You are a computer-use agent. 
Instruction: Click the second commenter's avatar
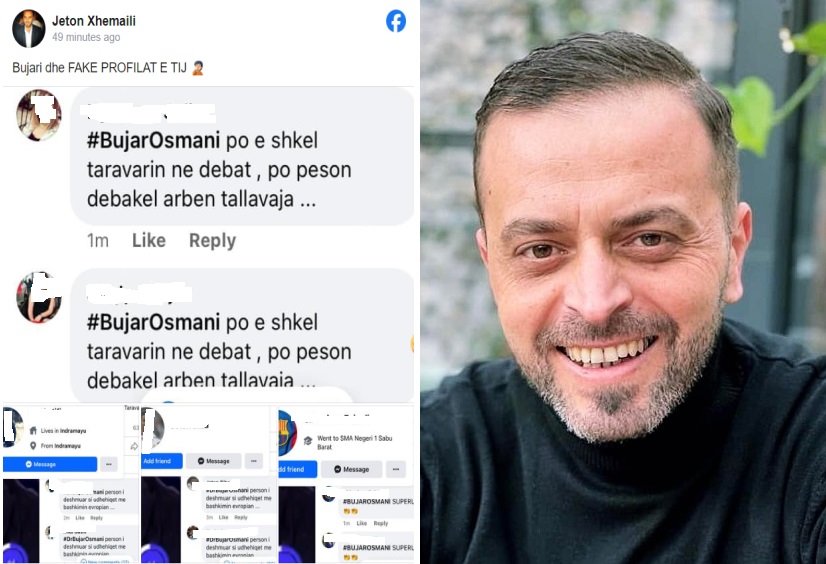39,297
